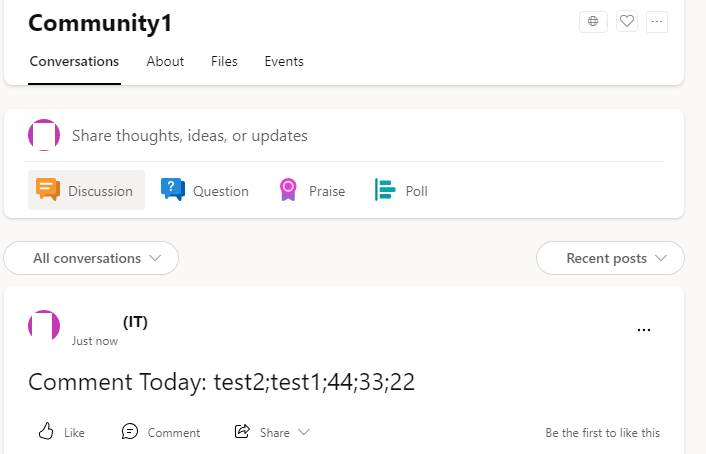The image size is (706, 454).
Task: Click the Comment speech bubble icon
Action: pyautogui.click(x=130, y=431)
